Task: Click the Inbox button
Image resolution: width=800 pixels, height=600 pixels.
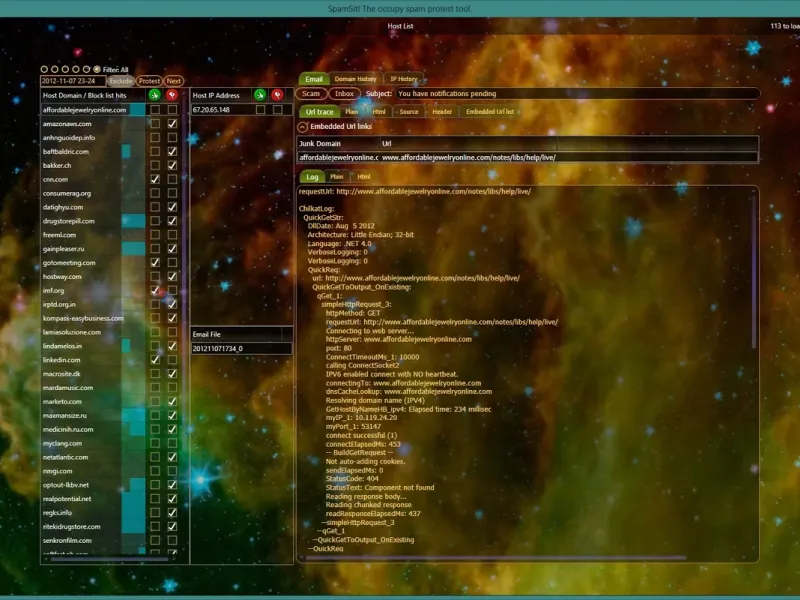Action: [x=344, y=94]
